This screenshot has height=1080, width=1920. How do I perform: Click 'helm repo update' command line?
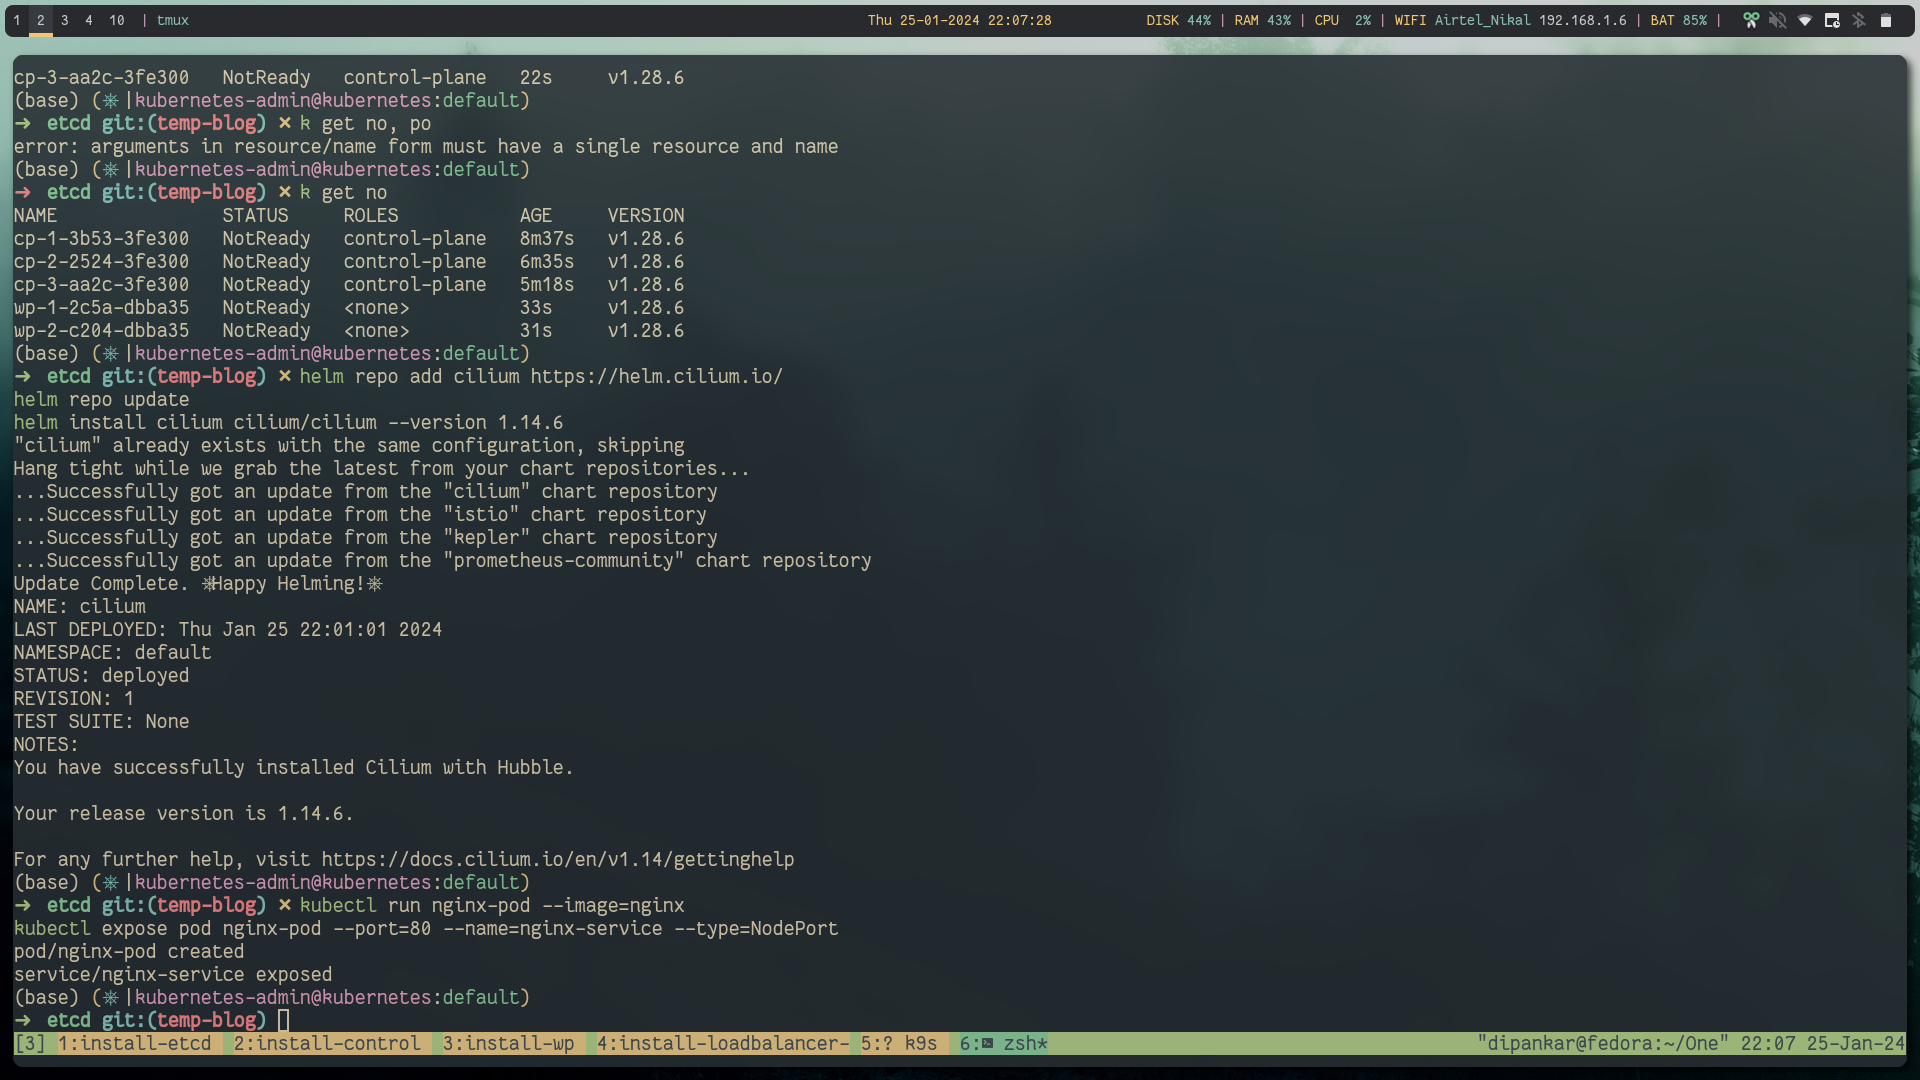click(101, 400)
